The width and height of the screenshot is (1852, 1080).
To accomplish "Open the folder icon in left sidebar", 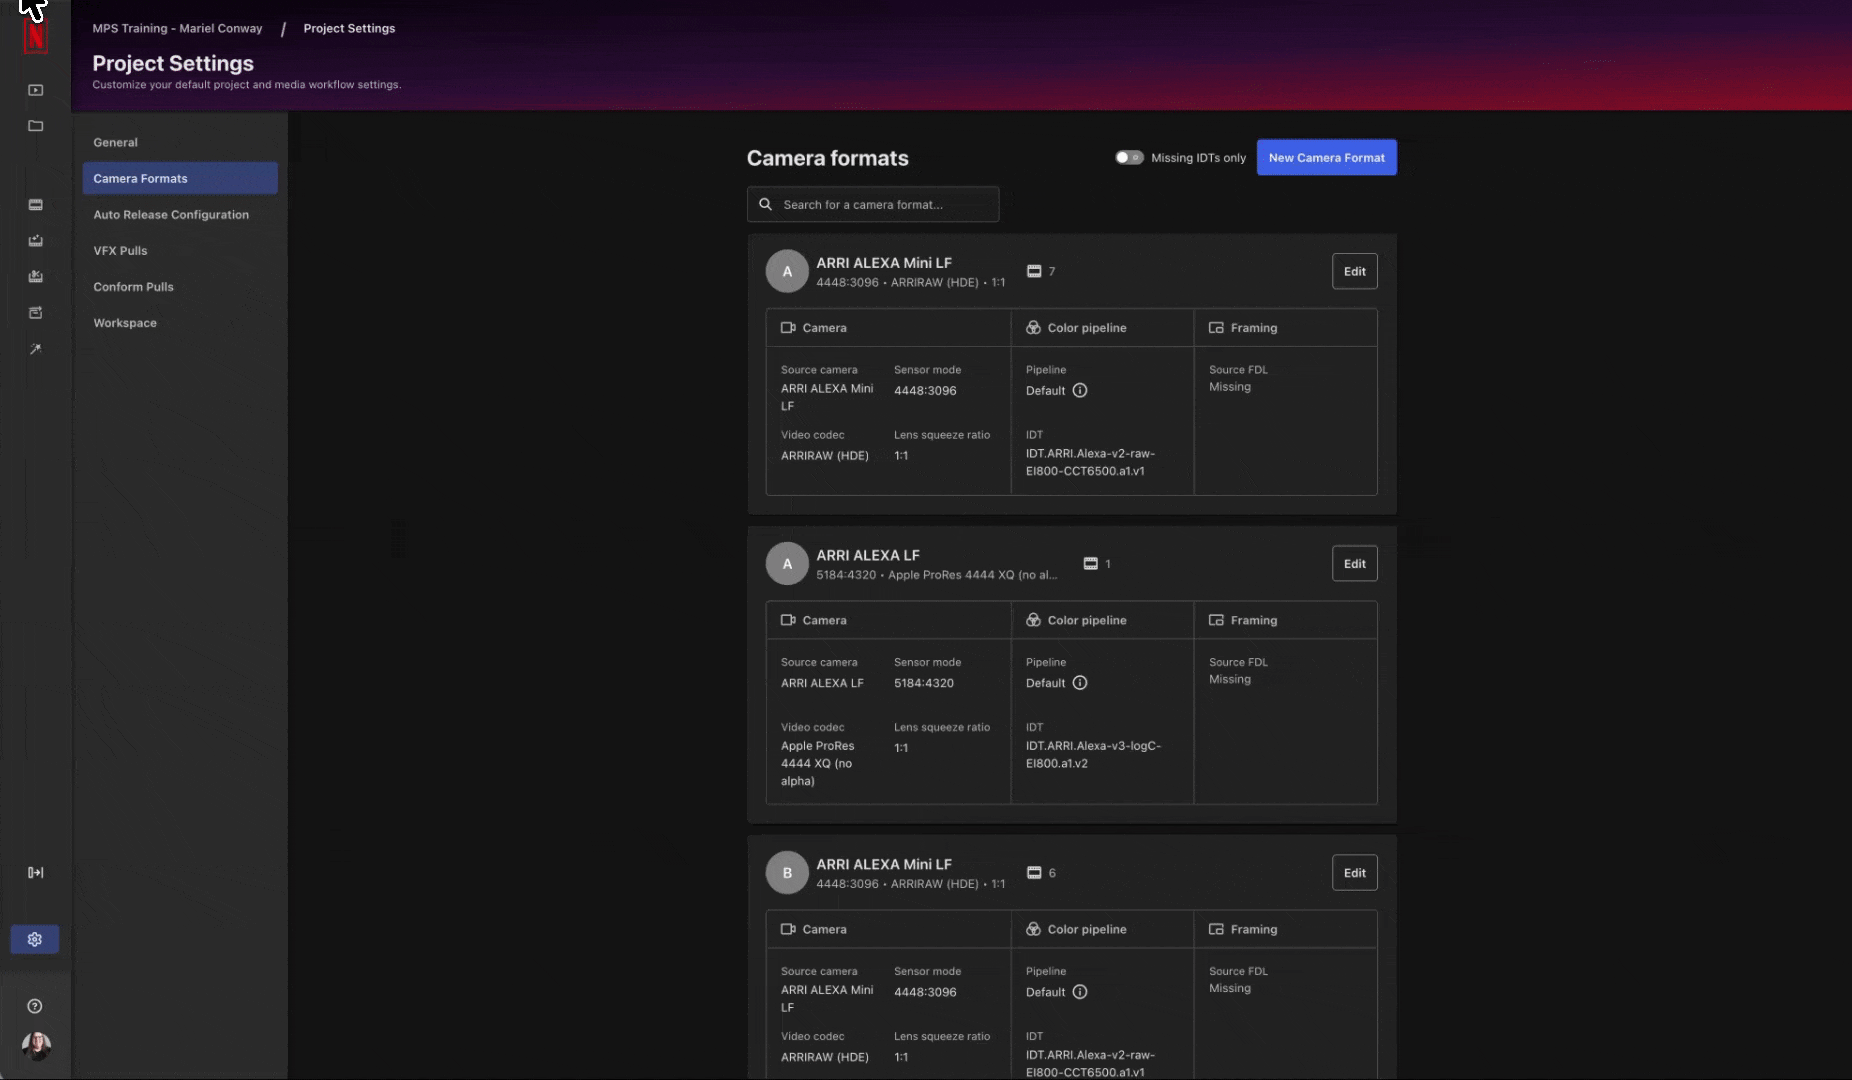I will [36, 126].
